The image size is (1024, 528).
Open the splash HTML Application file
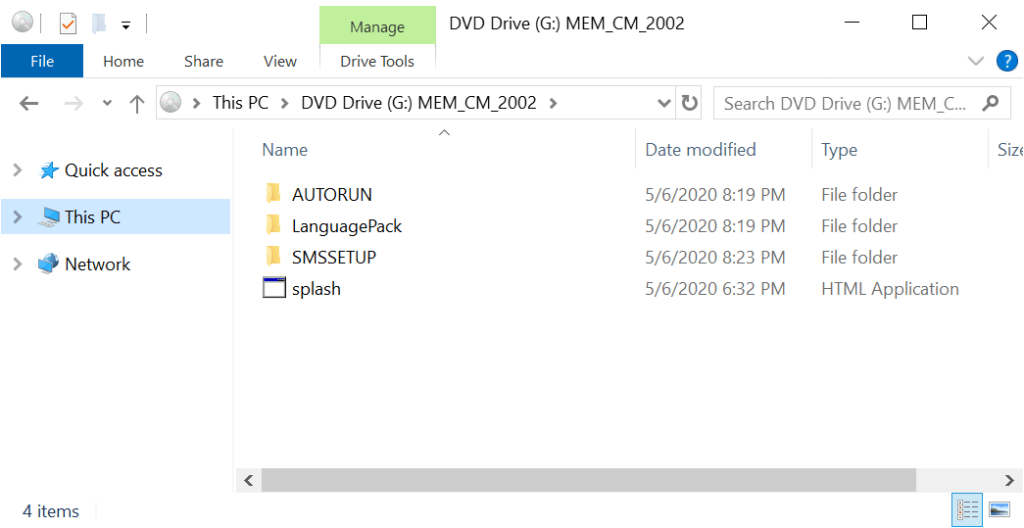tap(316, 289)
